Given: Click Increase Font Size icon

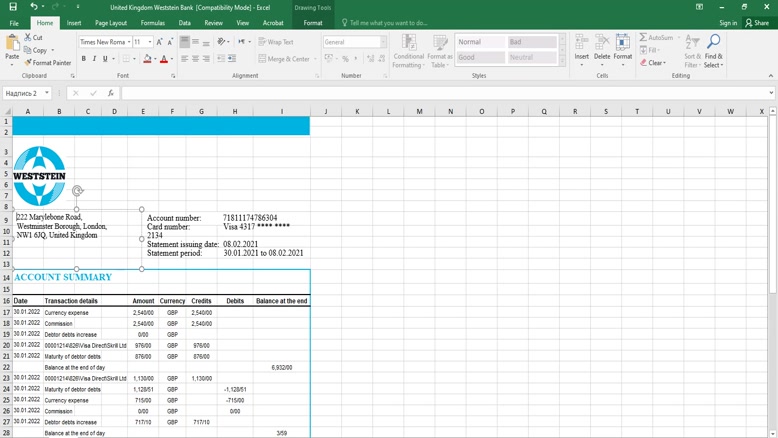Looking at the screenshot, I should [x=160, y=42].
